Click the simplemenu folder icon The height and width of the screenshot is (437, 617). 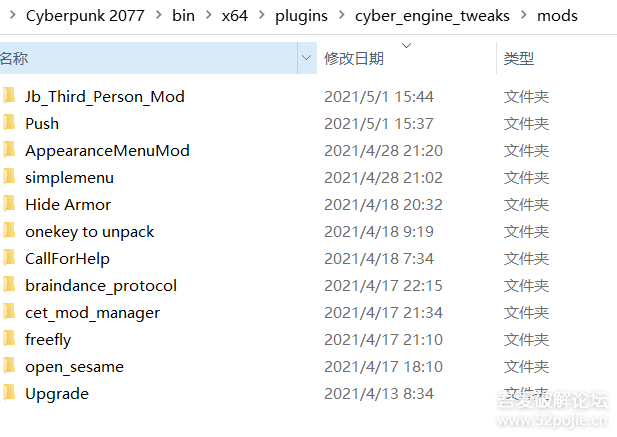tap(10, 177)
